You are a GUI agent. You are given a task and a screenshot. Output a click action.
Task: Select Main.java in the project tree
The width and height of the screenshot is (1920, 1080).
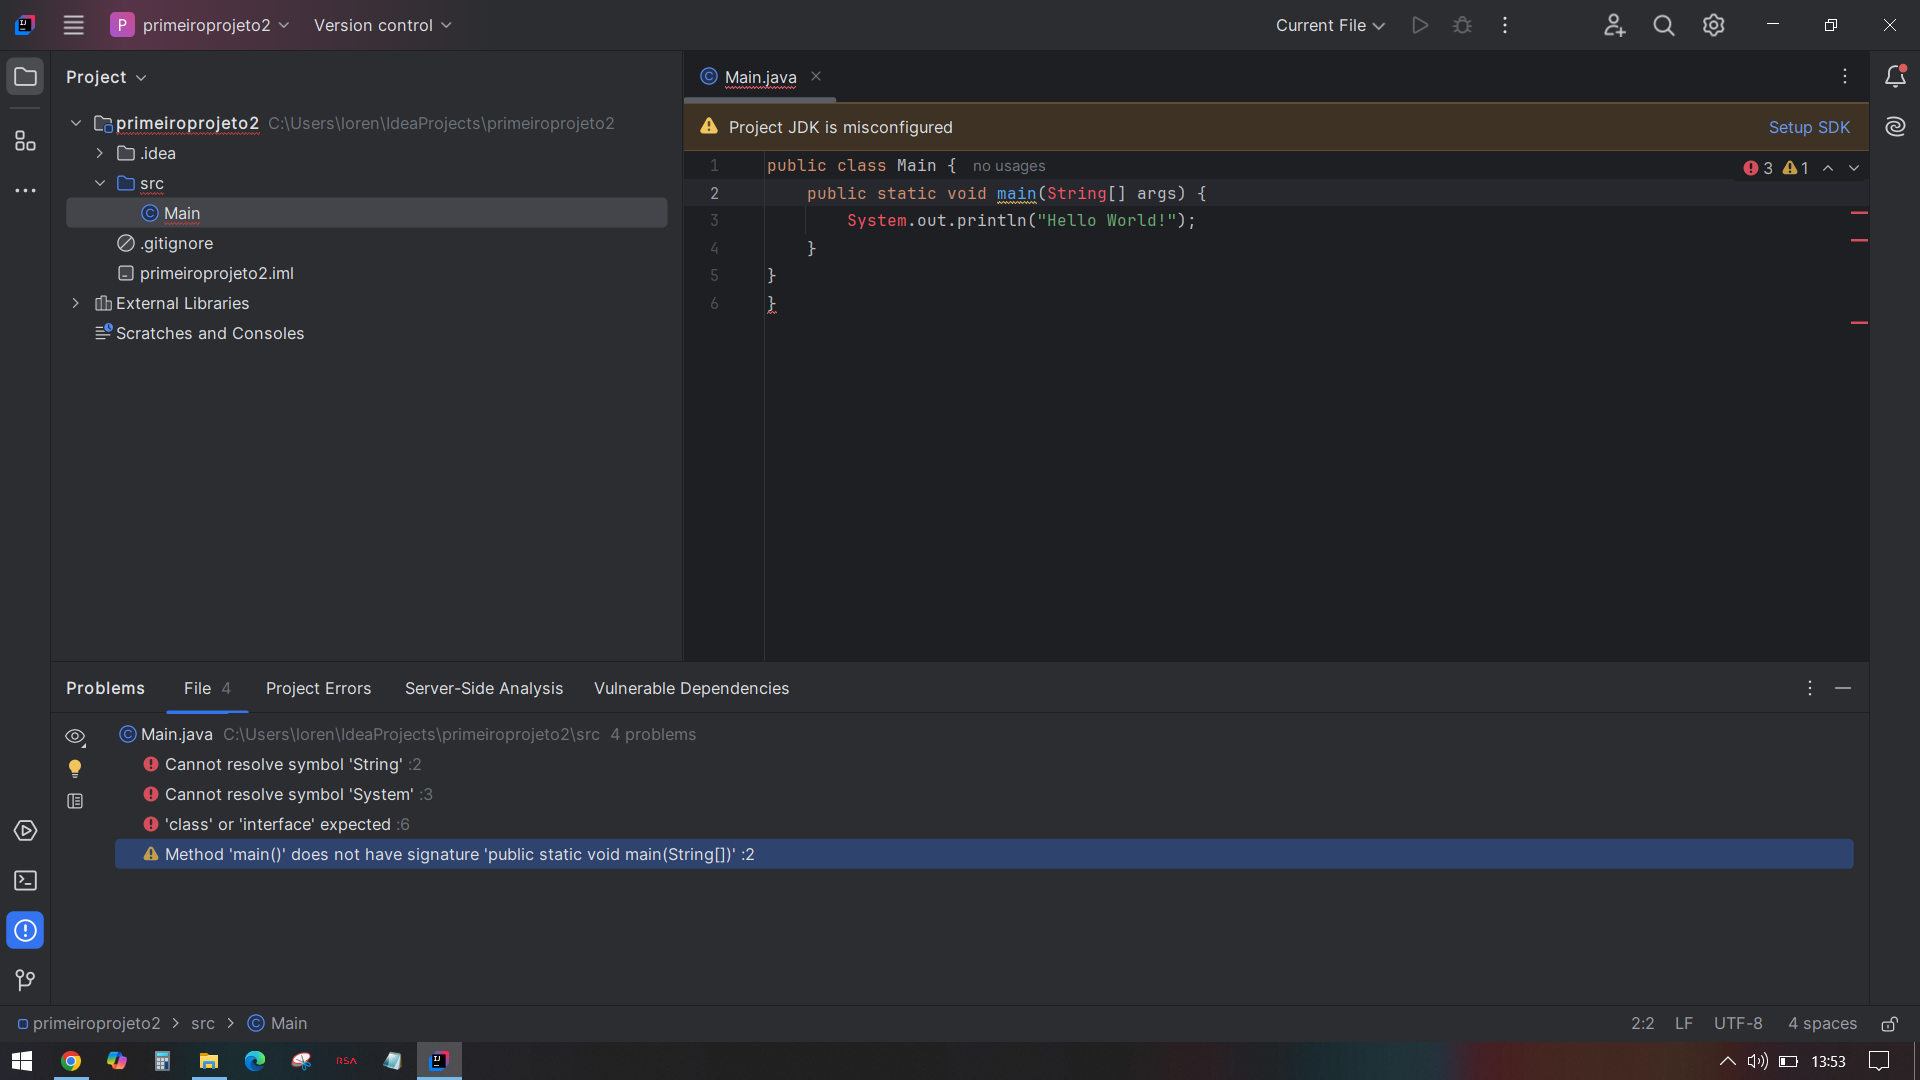(181, 212)
